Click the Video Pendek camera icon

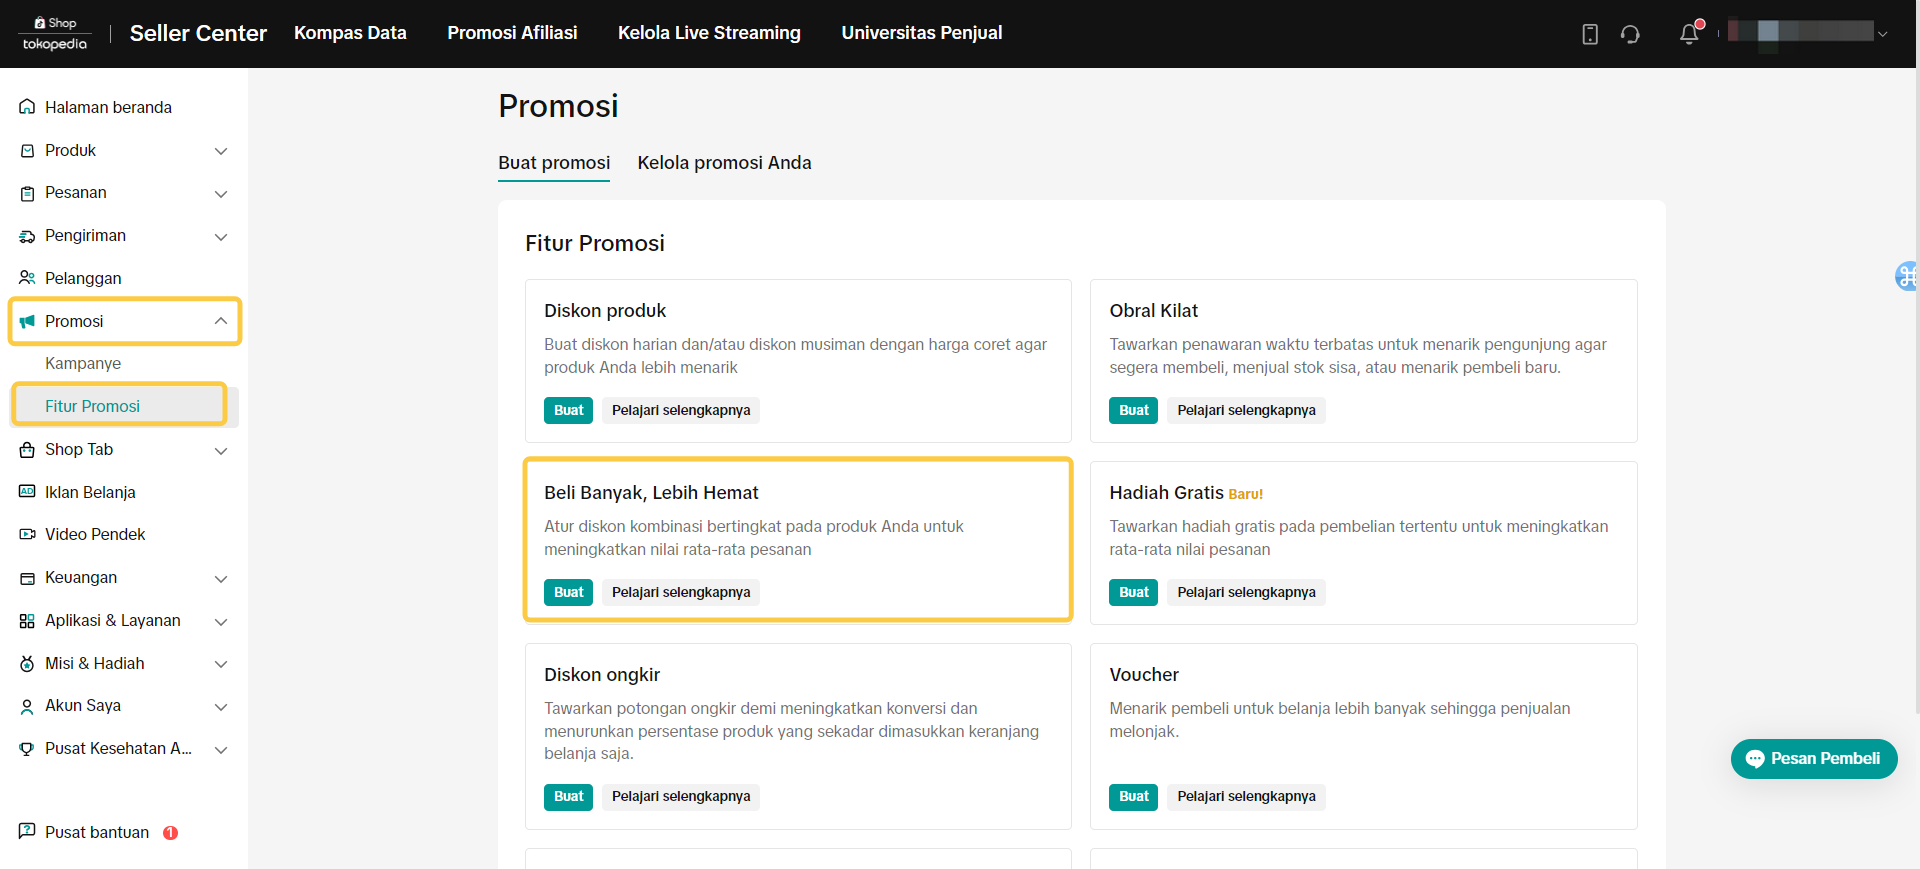tap(27, 535)
